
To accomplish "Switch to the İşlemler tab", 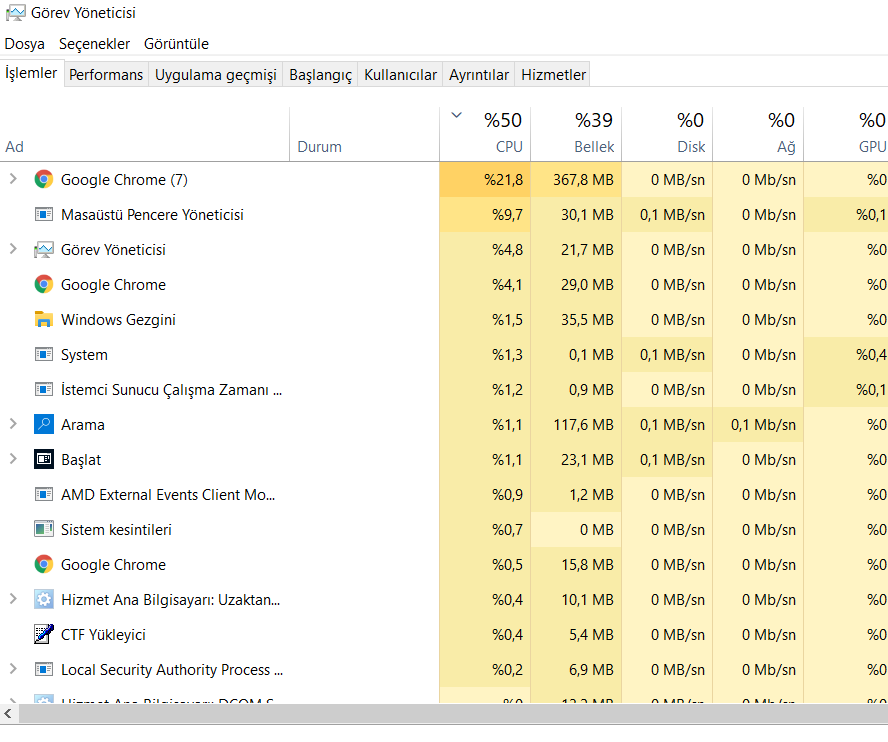I will point(31,73).
